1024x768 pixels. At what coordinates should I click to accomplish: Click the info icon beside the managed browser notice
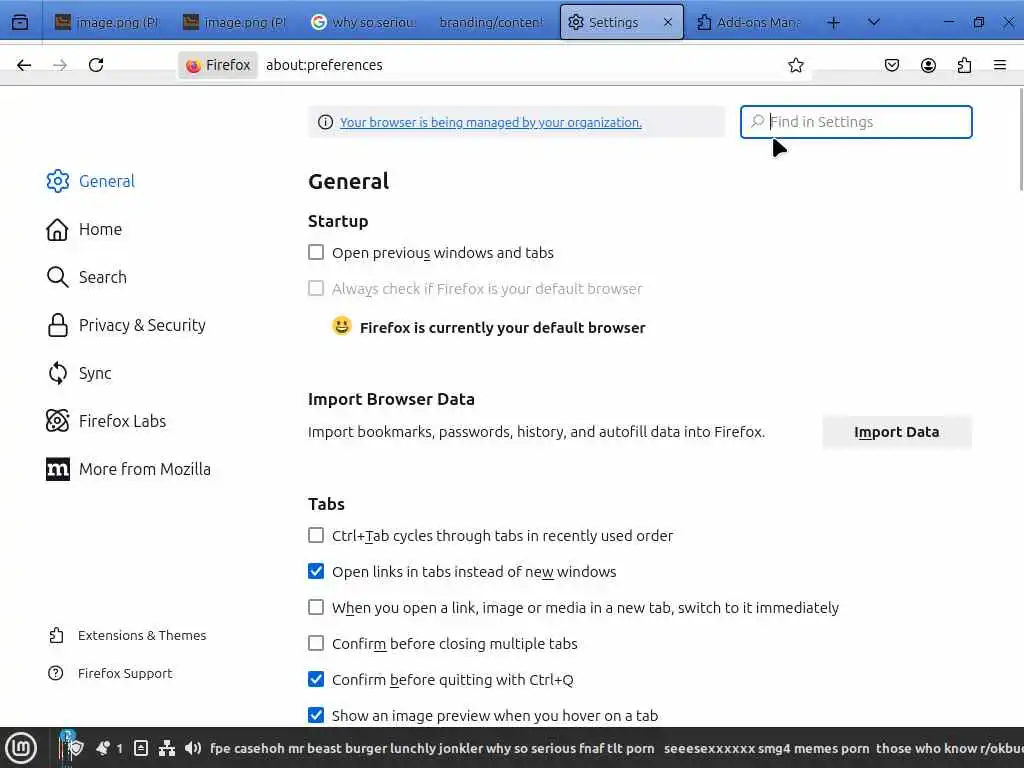point(325,122)
